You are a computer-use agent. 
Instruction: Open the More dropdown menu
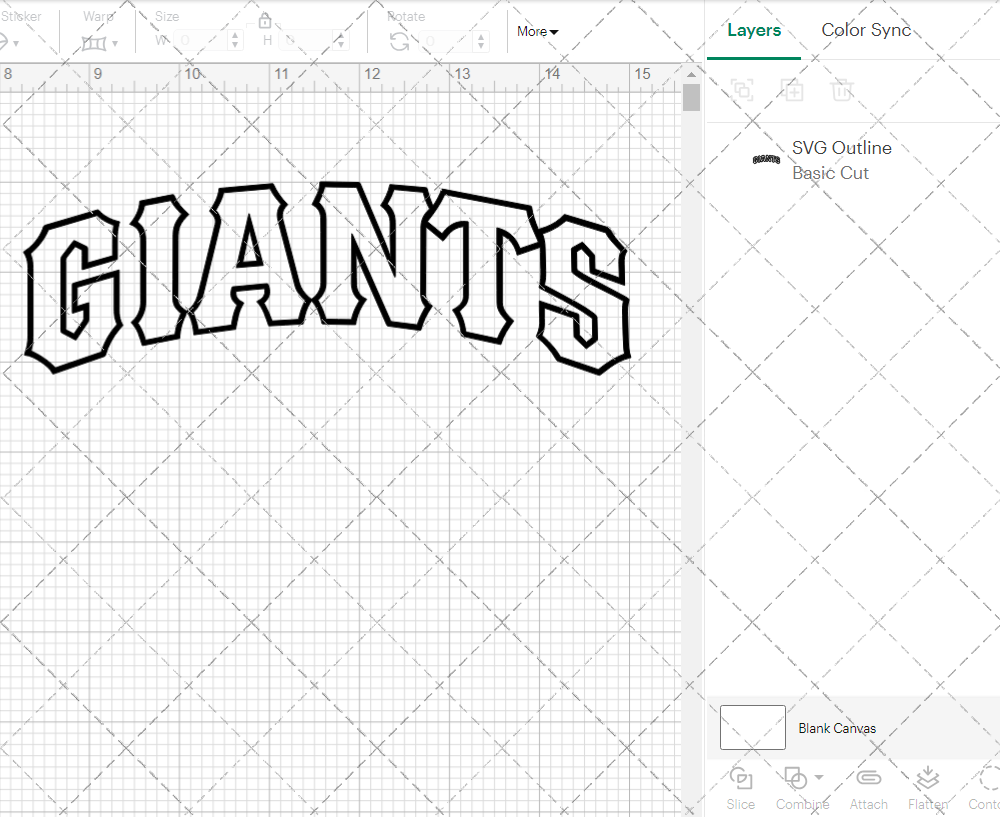coord(537,31)
